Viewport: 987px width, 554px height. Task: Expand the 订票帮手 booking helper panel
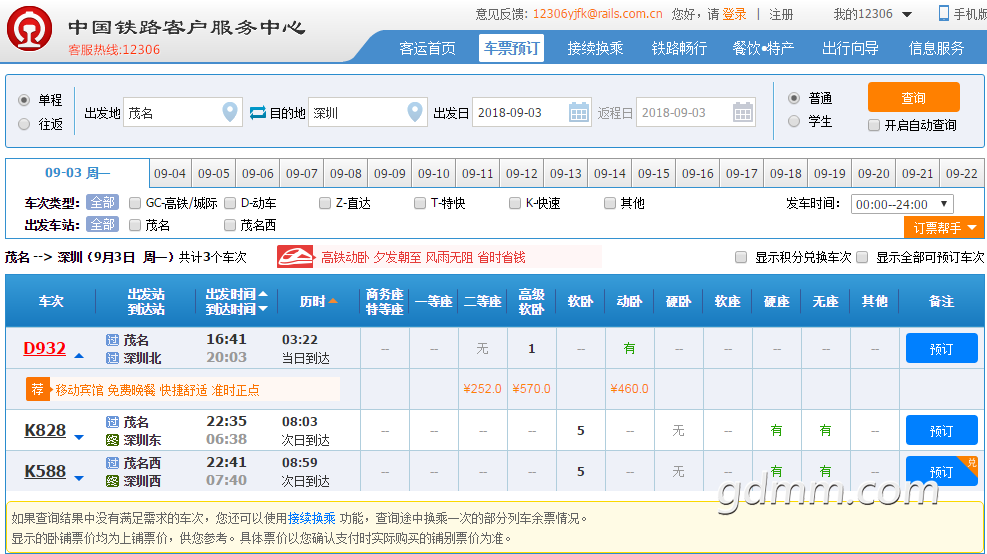pos(944,227)
